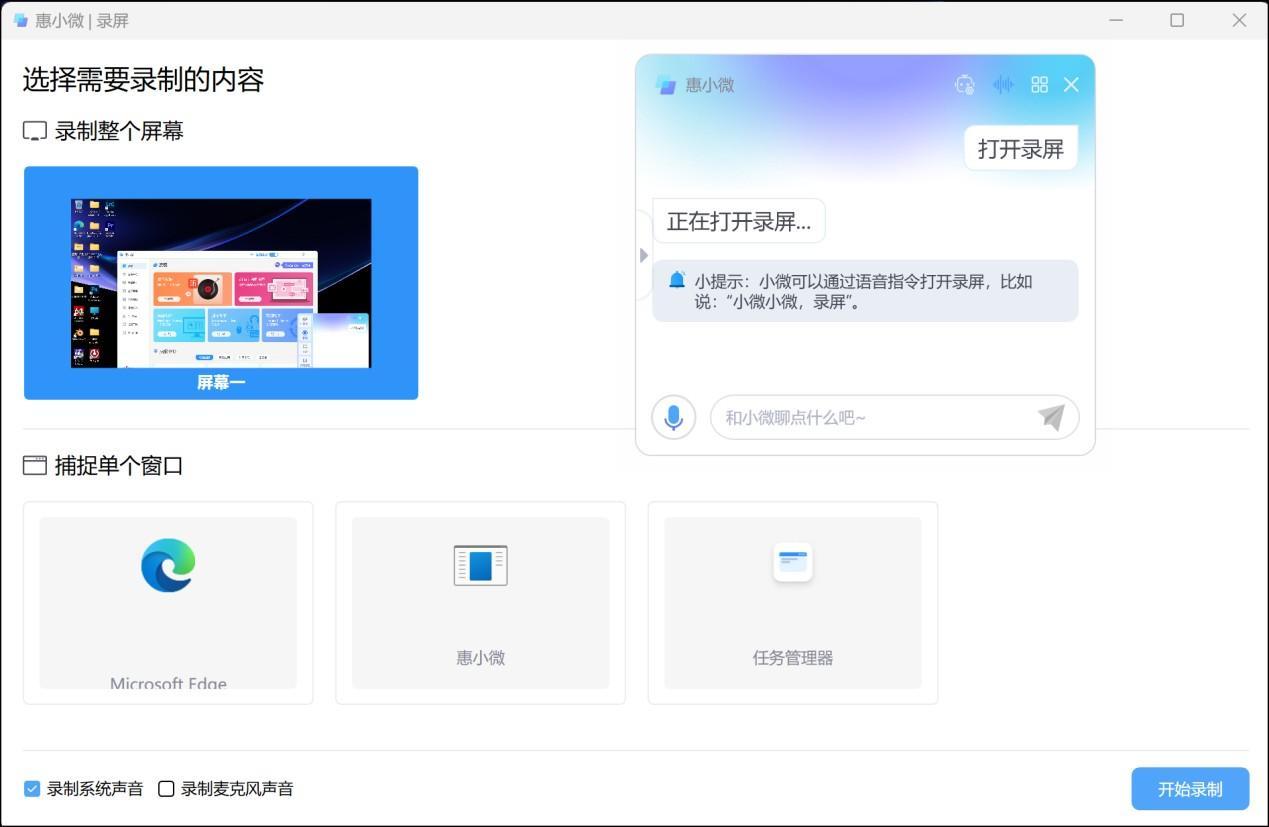Image resolution: width=1269 pixels, height=827 pixels.
Task: Select the 屏幕一 full screen thumbnail
Action: click(220, 283)
